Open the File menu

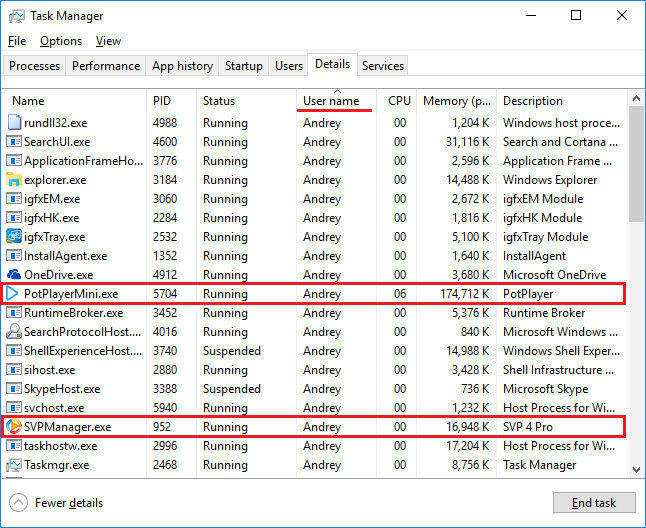click(x=17, y=41)
